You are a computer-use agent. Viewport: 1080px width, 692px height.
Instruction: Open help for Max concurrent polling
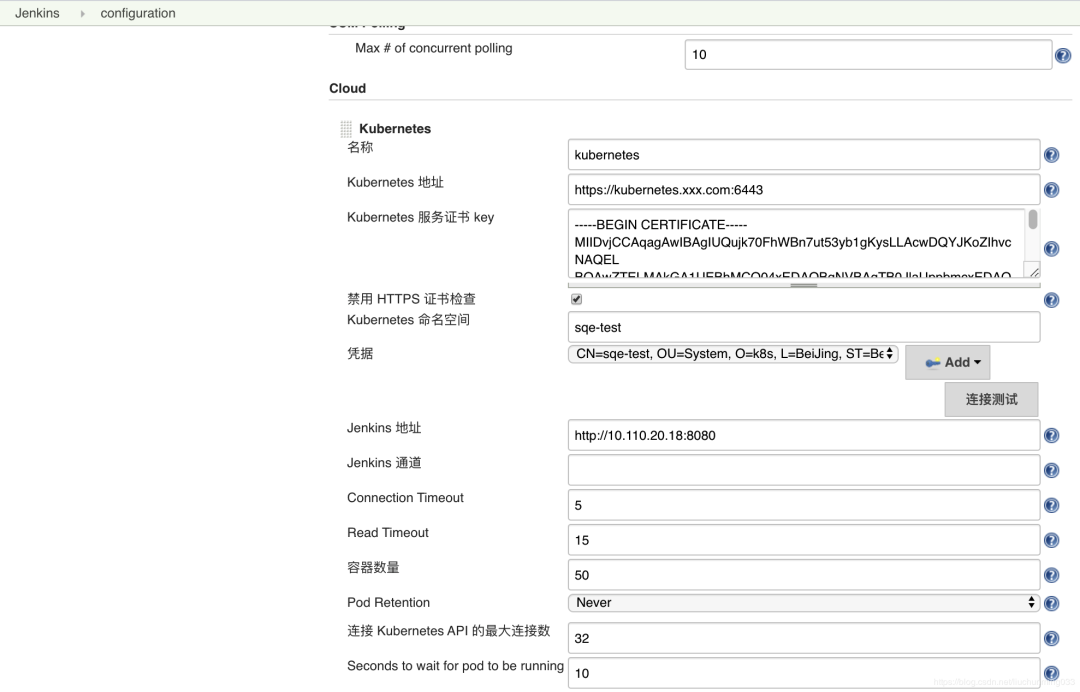(x=1063, y=55)
